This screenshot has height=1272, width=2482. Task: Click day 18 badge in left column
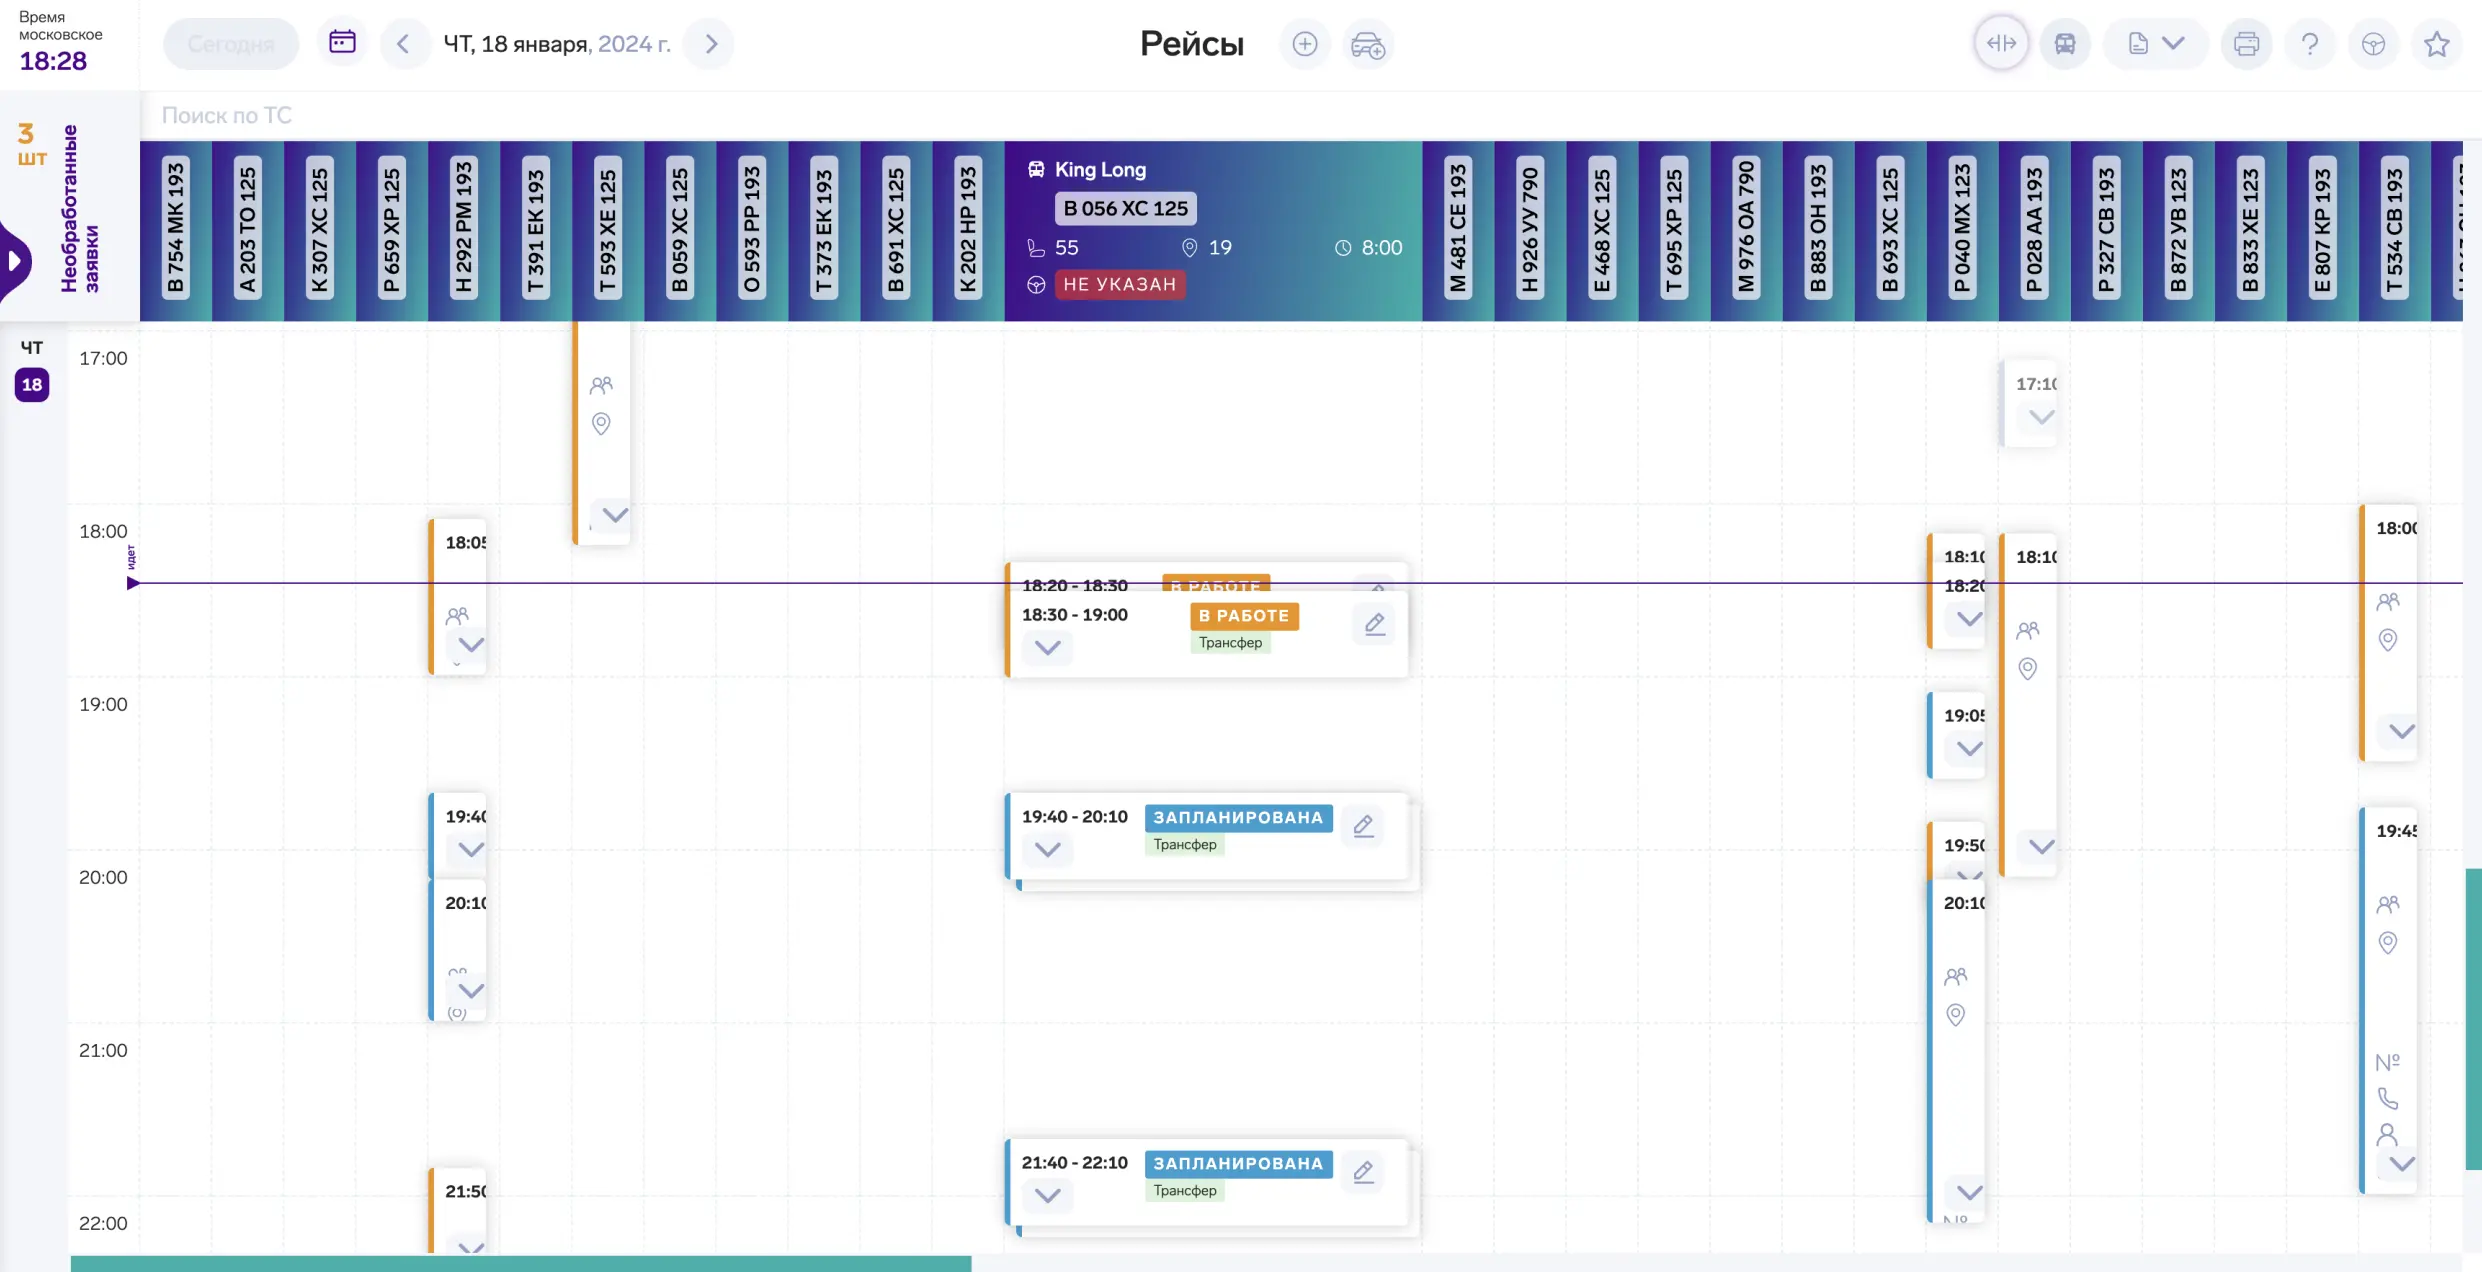pos(32,384)
